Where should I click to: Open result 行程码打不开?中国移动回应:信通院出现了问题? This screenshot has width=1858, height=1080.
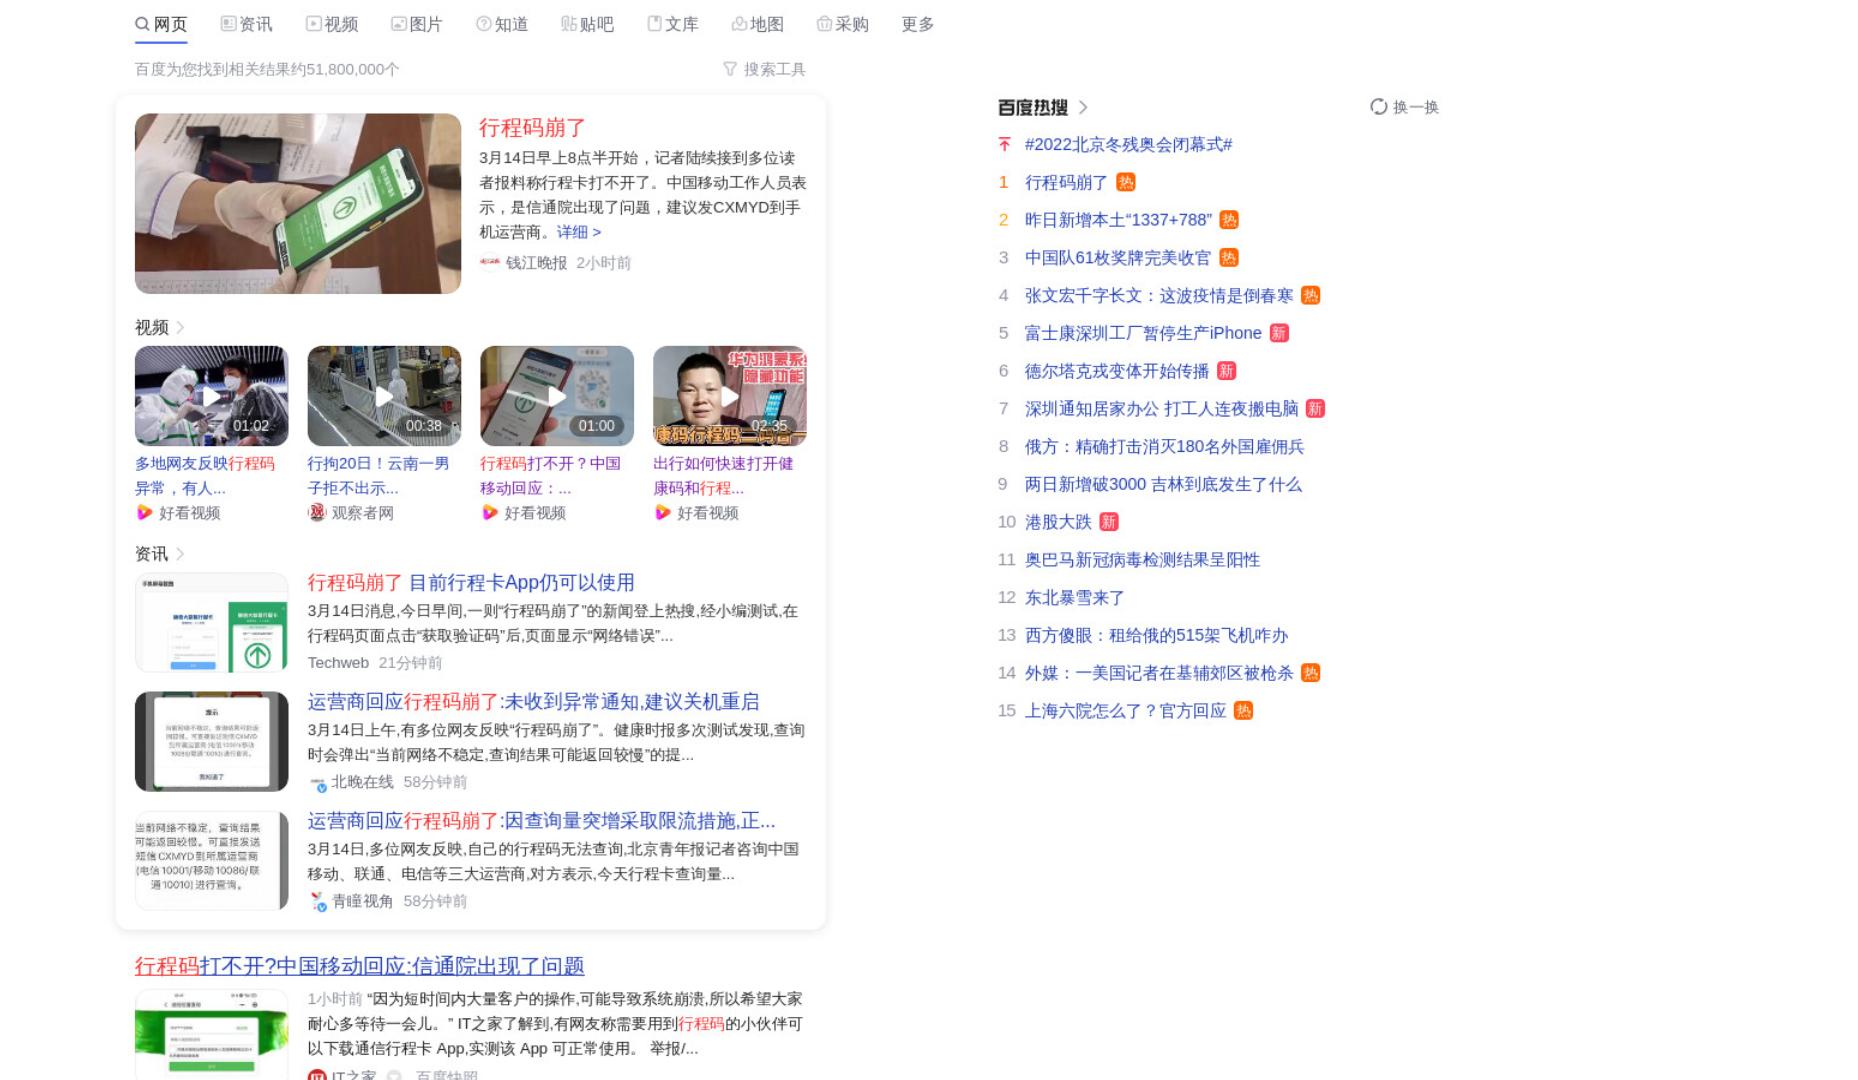click(359, 966)
